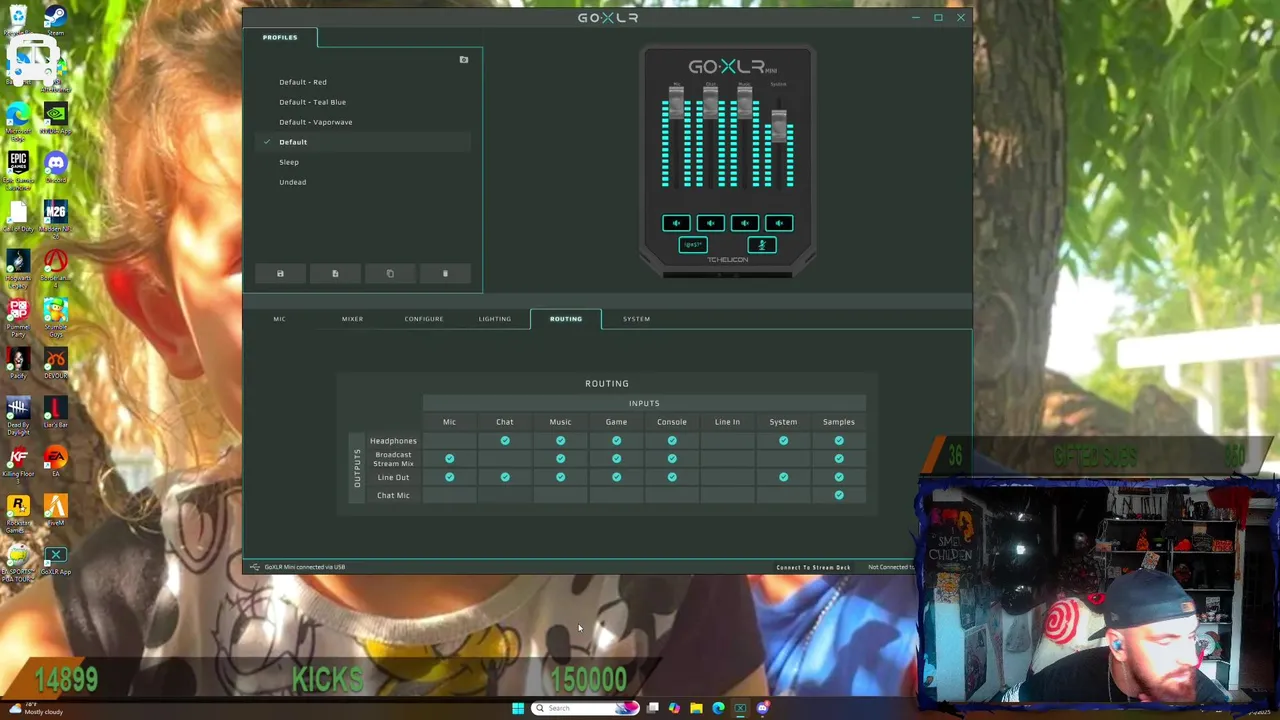The image size is (1280, 720).
Task: Click the save-as-new profile icon
Action: click(335, 273)
